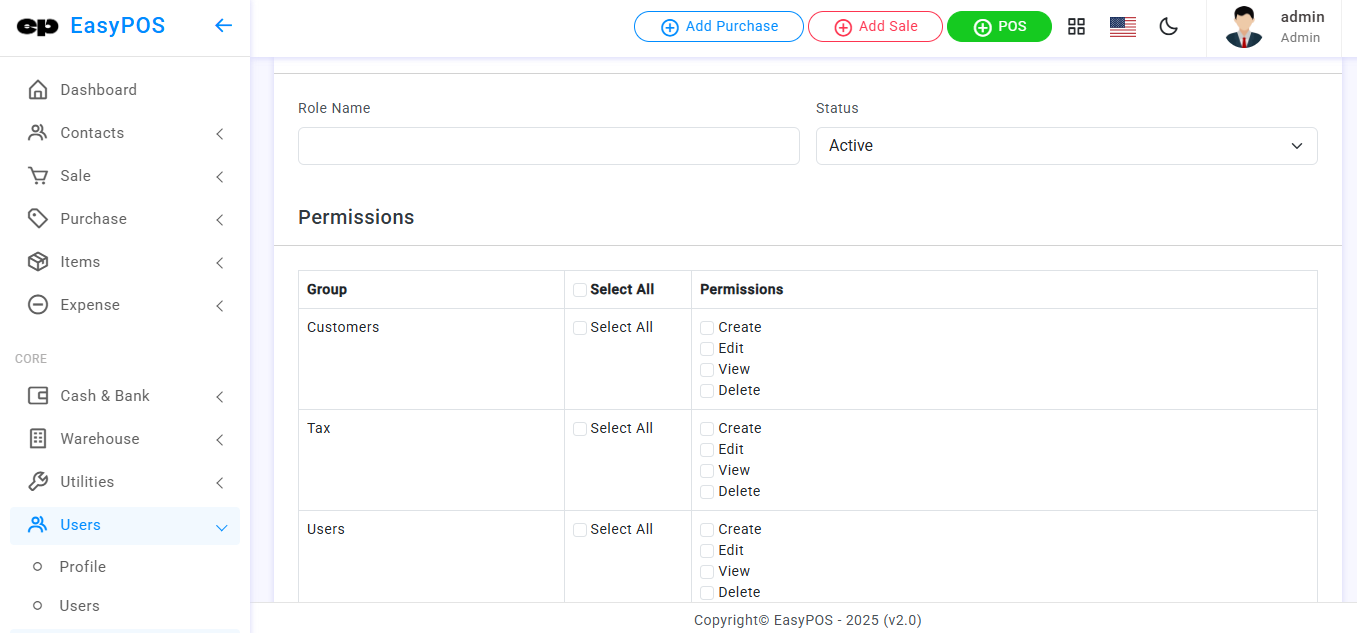1357x633 pixels.
Task: Tick Select All for Users group
Action: click(x=580, y=530)
